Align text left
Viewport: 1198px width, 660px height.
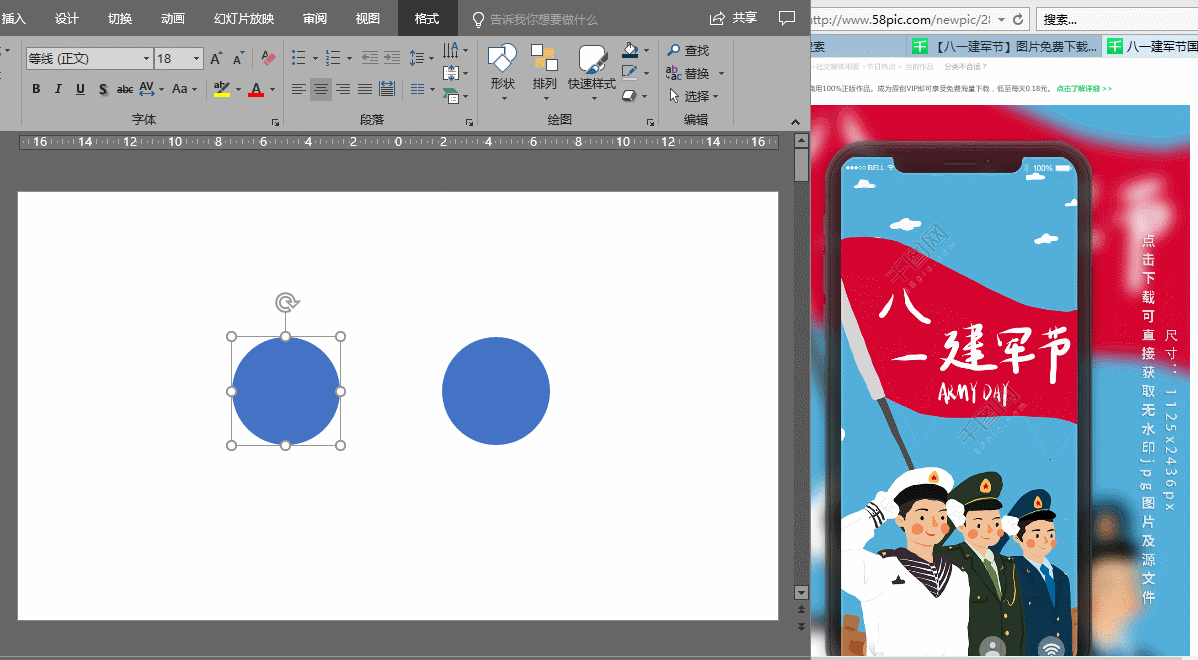pos(299,89)
